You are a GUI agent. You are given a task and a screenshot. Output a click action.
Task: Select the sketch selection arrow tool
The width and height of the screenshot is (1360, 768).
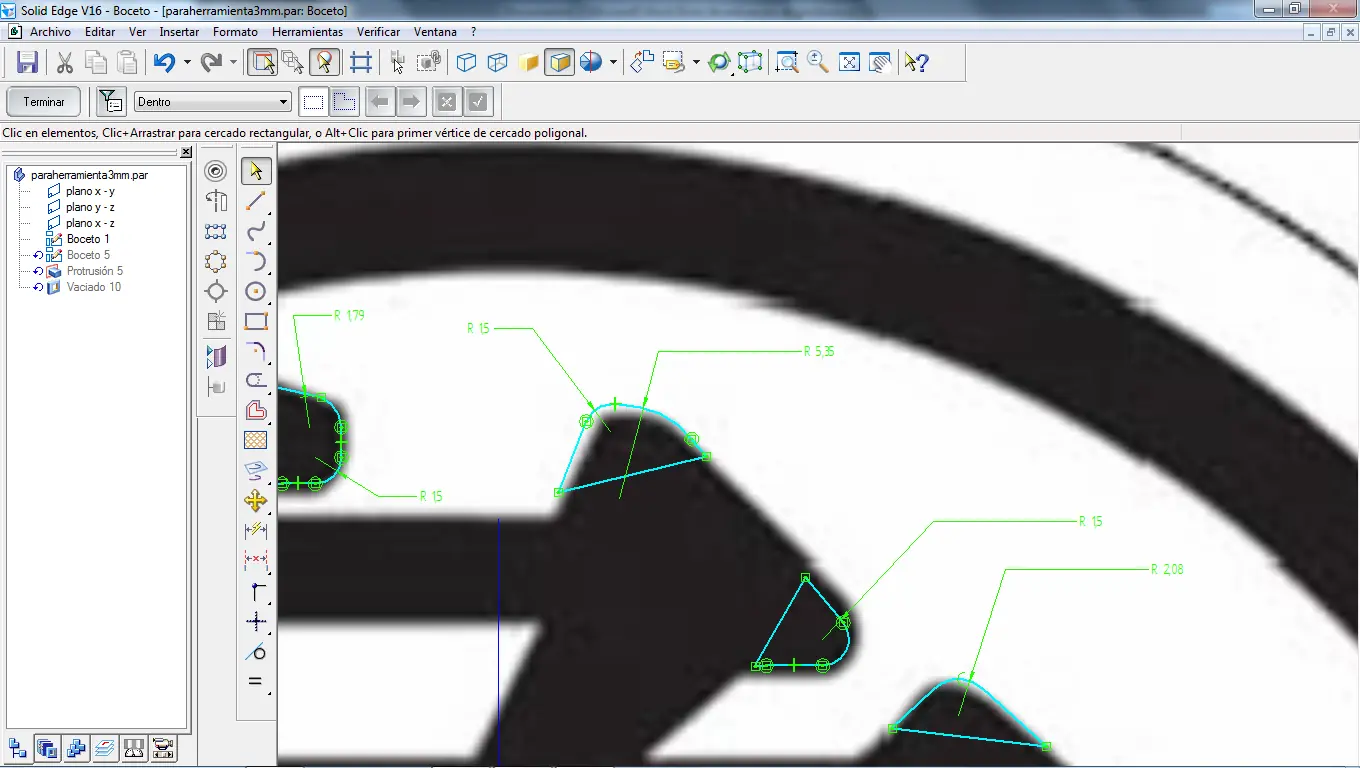(x=256, y=170)
